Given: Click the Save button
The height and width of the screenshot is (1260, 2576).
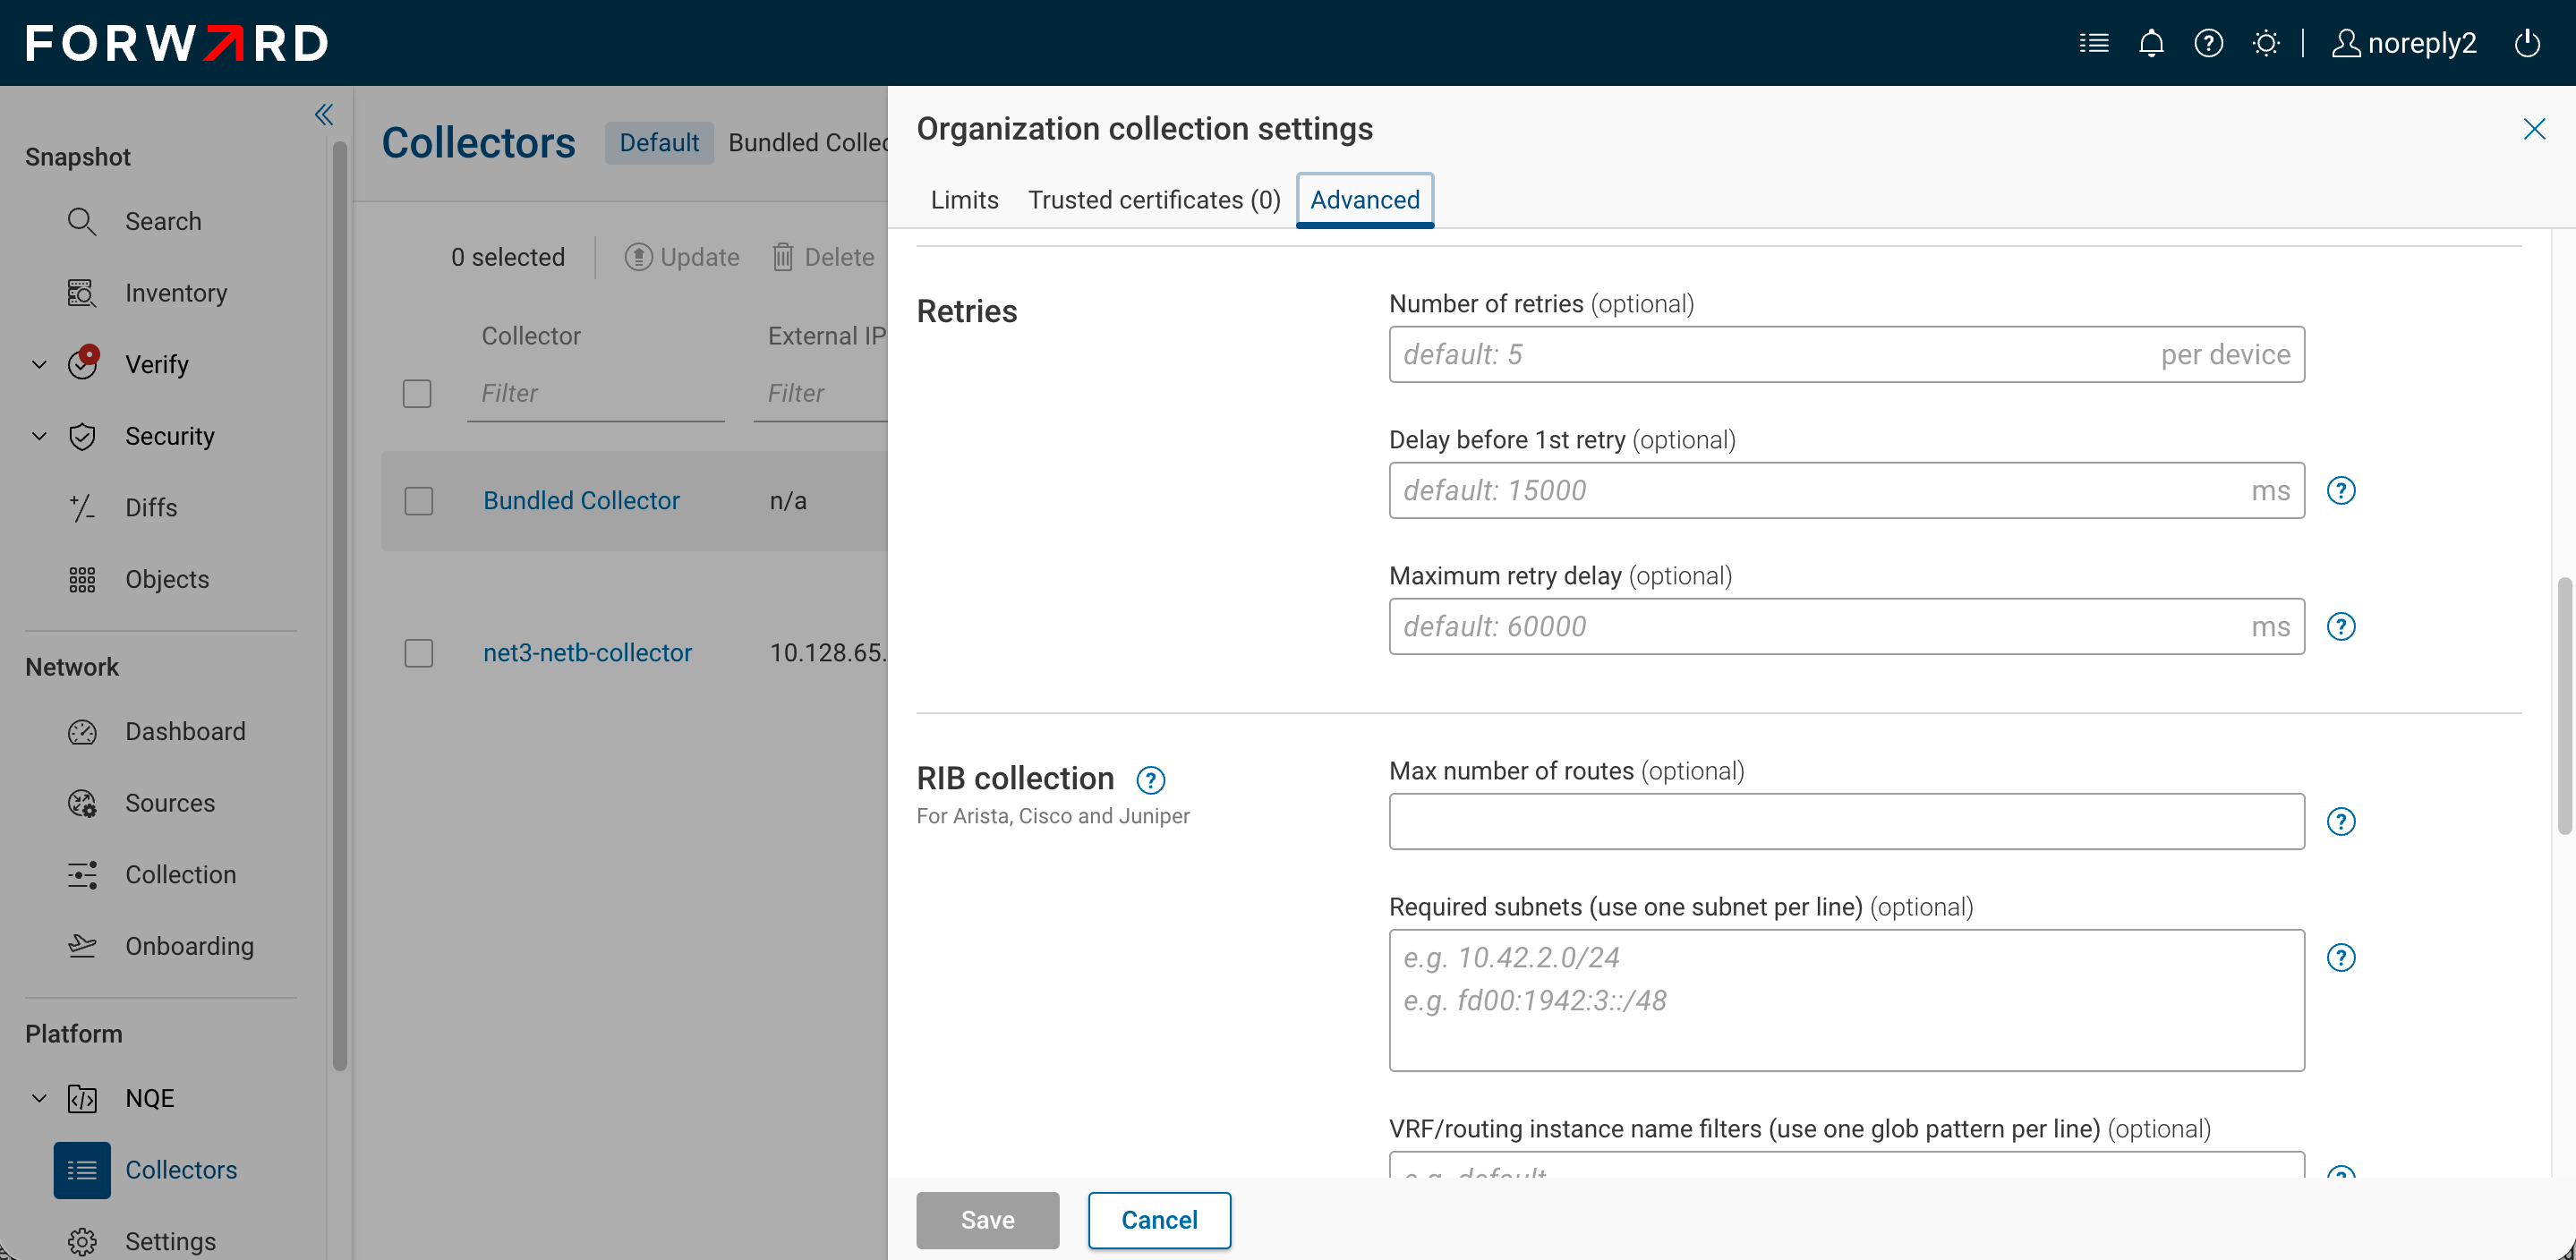Looking at the screenshot, I should 987,1220.
